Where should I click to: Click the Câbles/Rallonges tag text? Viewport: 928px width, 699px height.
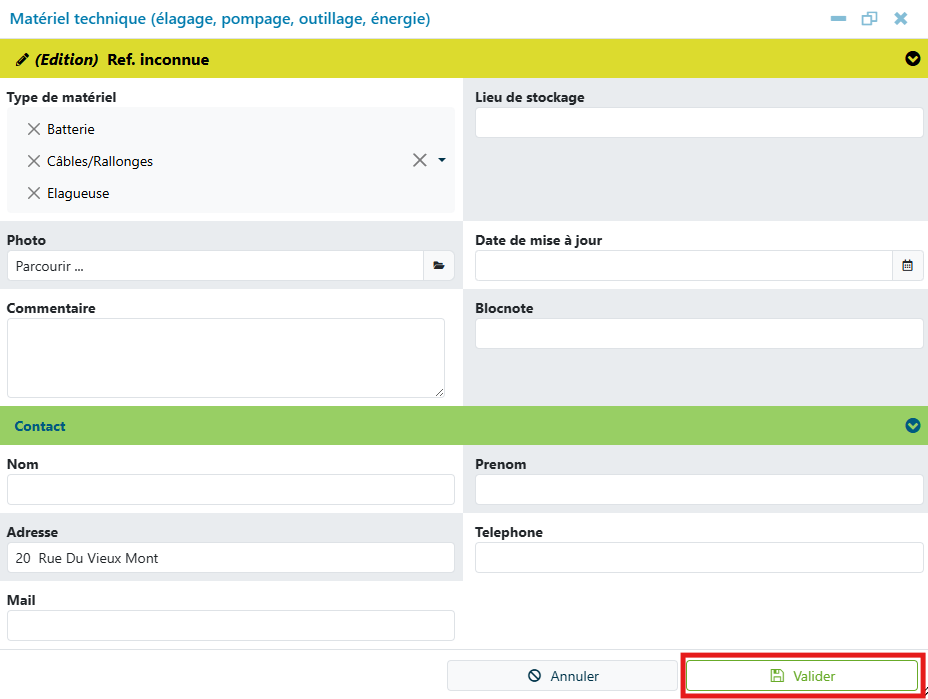pyautogui.click(x=99, y=161)
